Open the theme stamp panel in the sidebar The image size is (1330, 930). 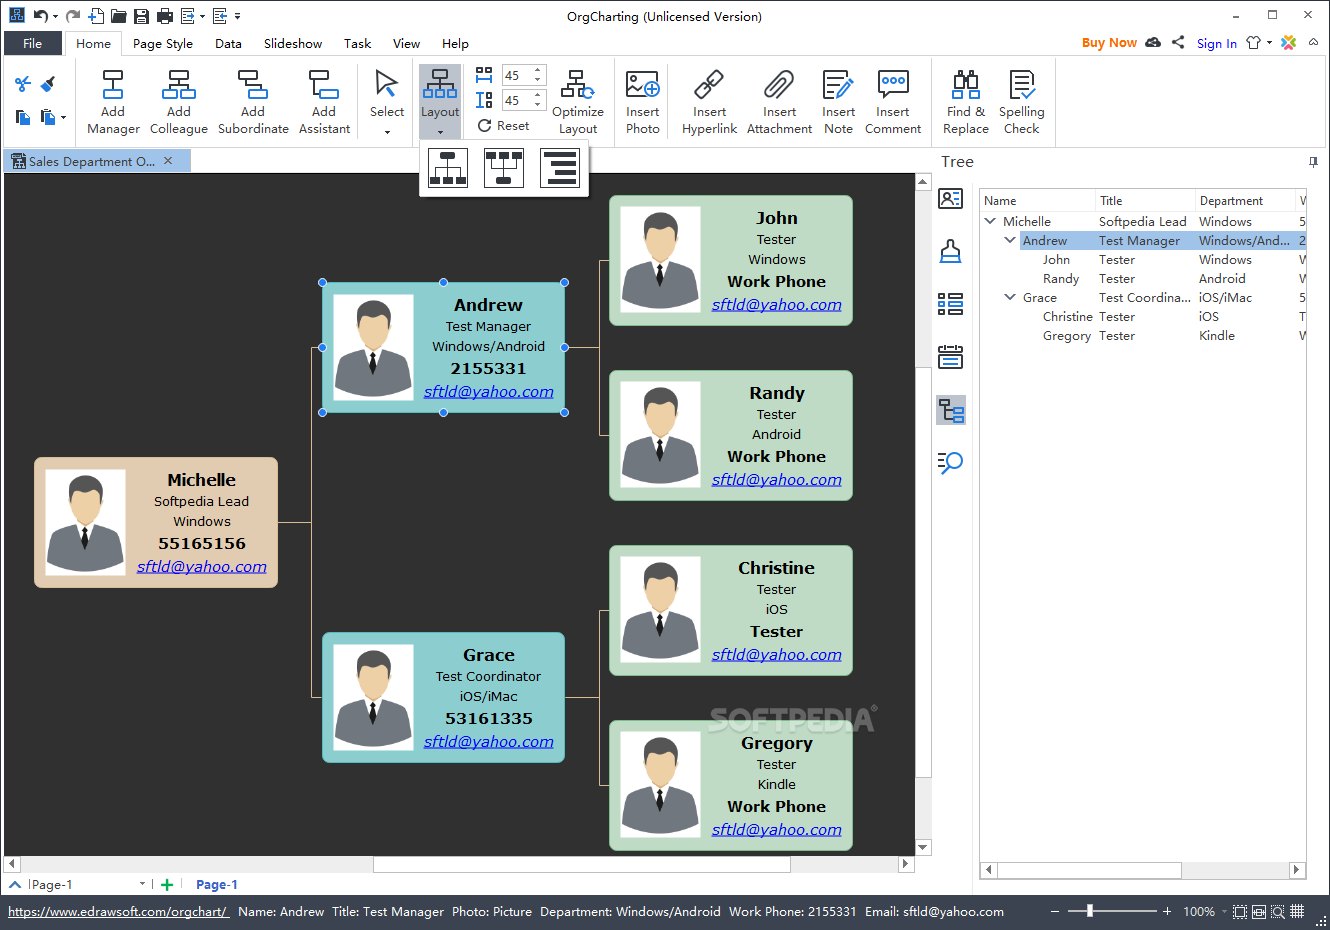tap(950, 251)
